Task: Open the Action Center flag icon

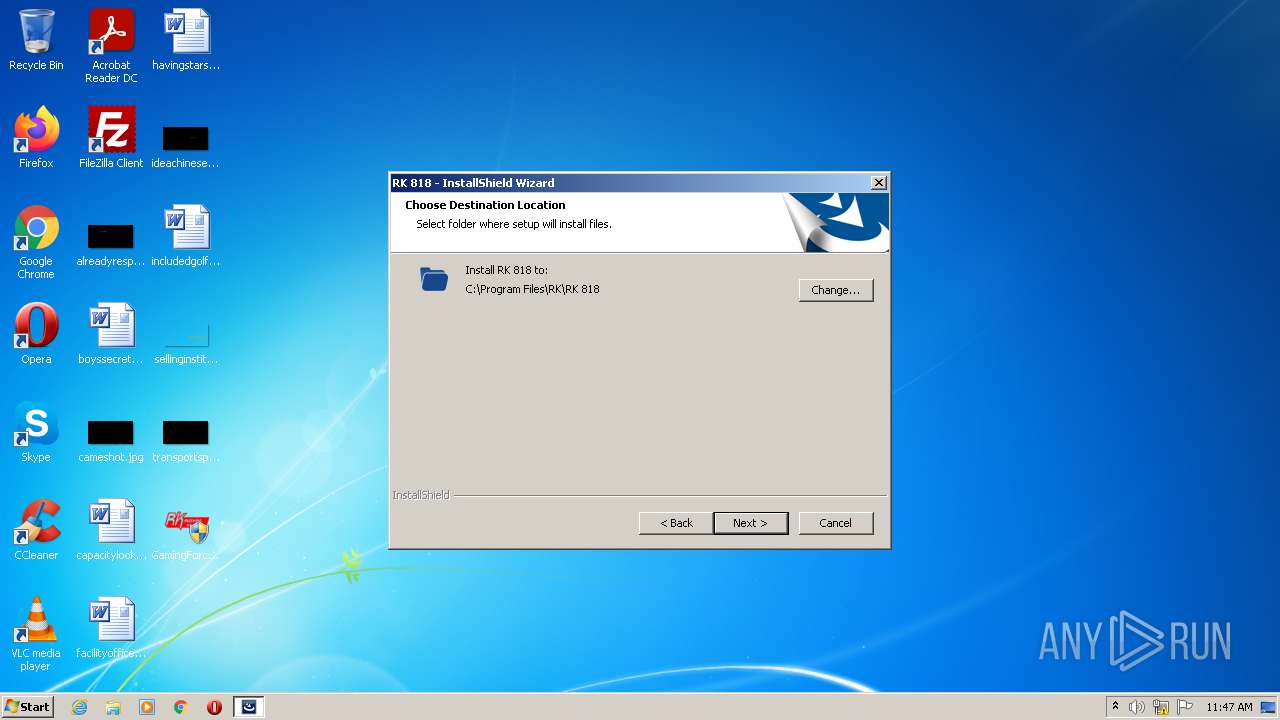Action: 1185,707
